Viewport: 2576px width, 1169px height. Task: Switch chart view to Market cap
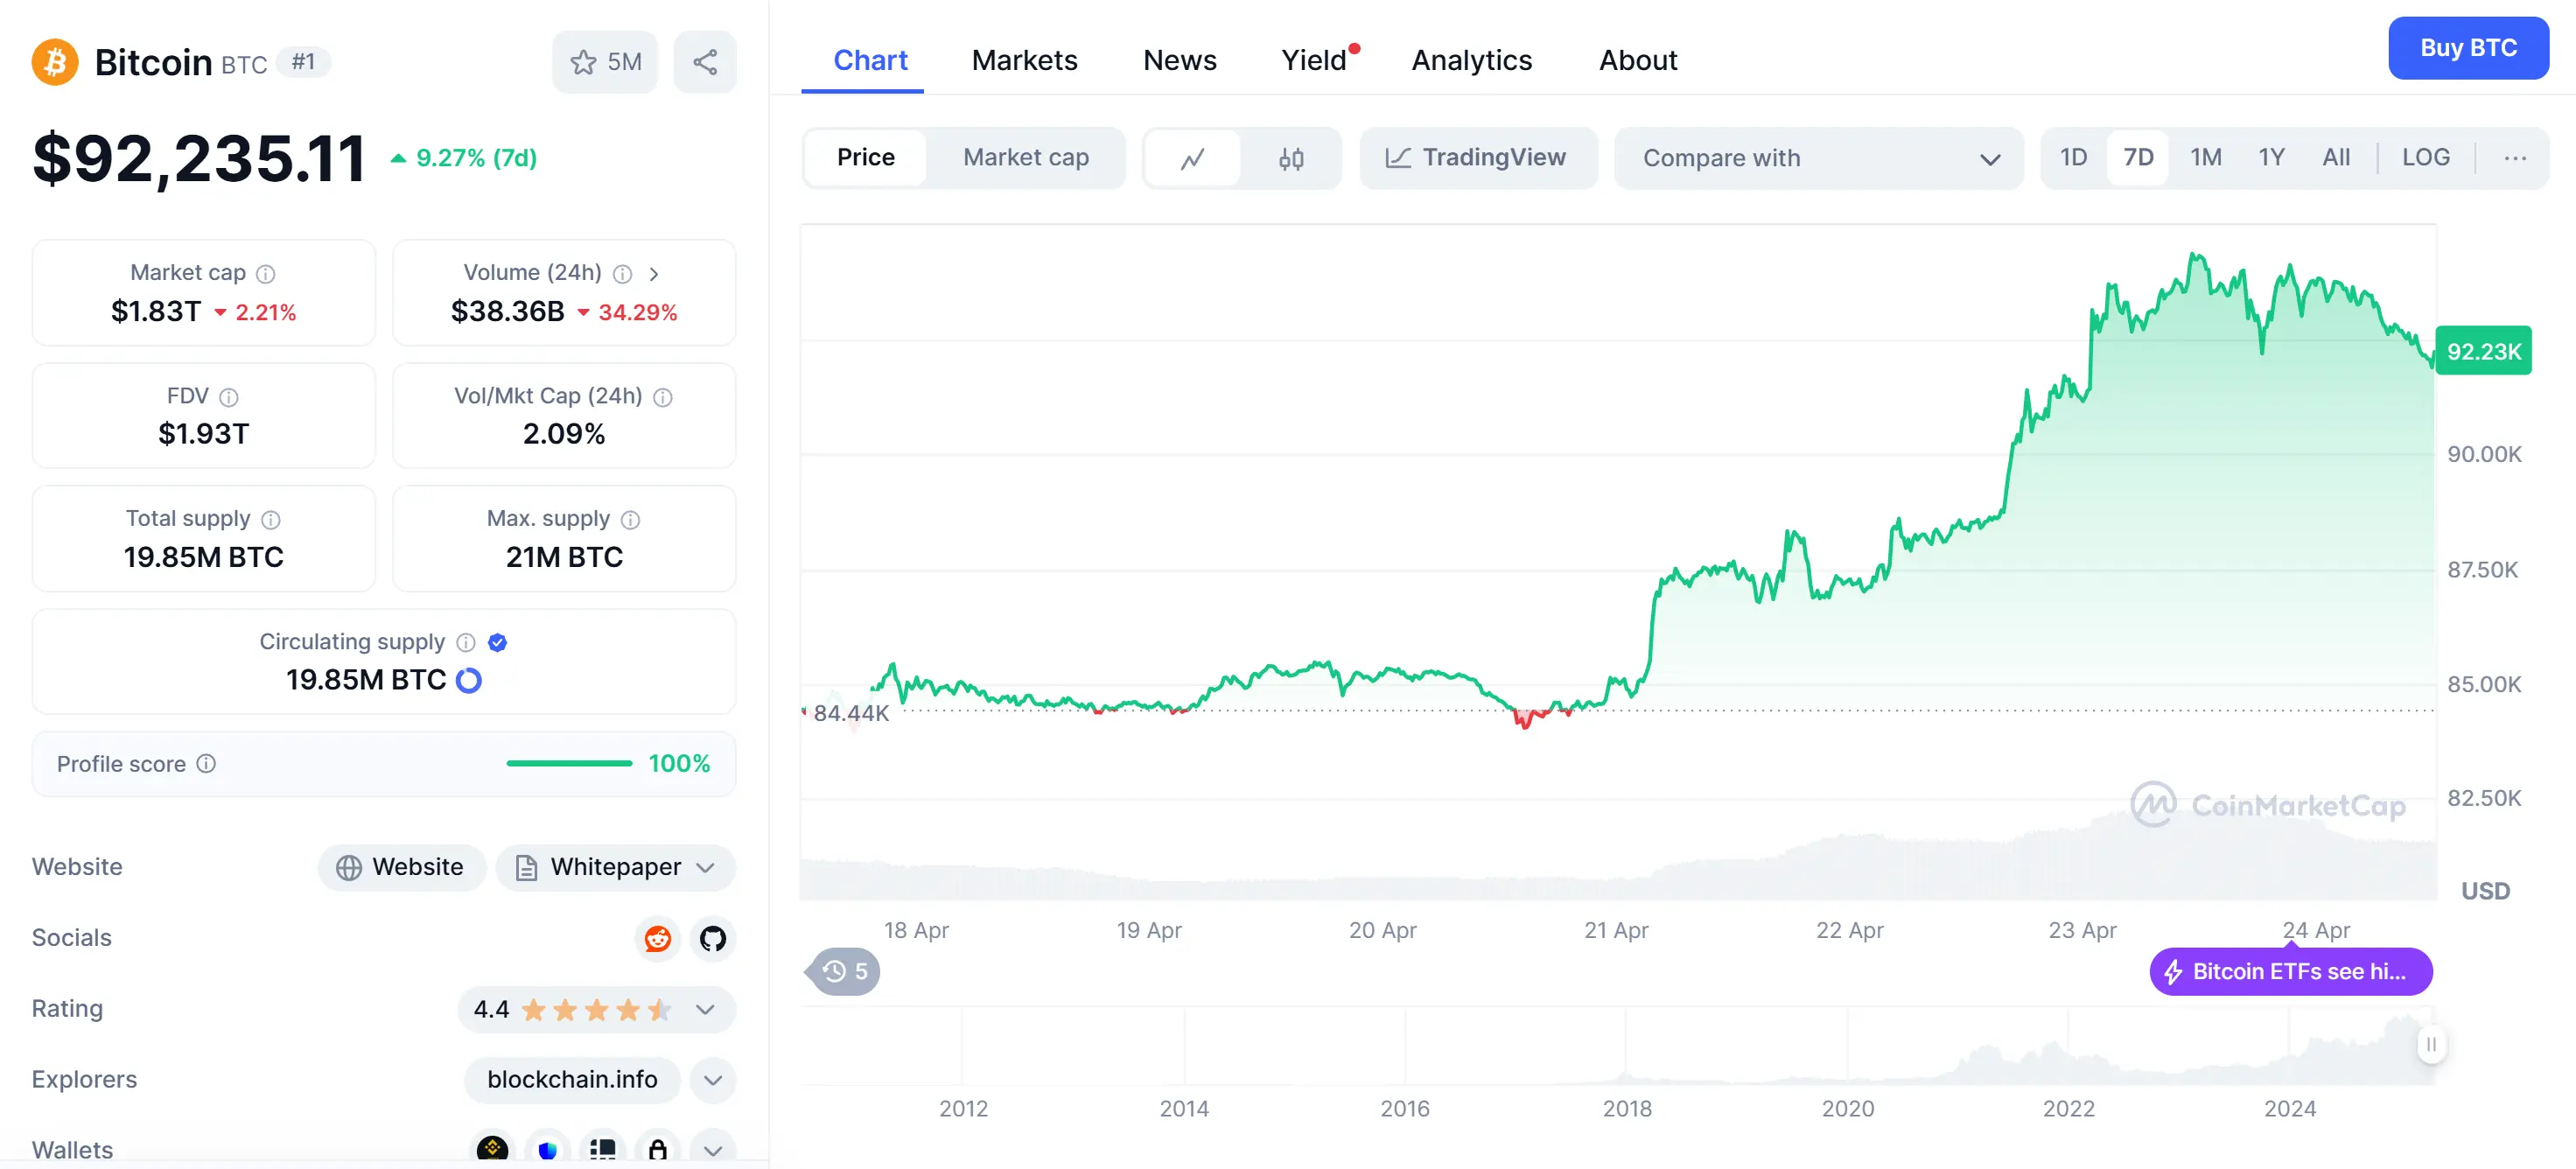click(1025, 158)
